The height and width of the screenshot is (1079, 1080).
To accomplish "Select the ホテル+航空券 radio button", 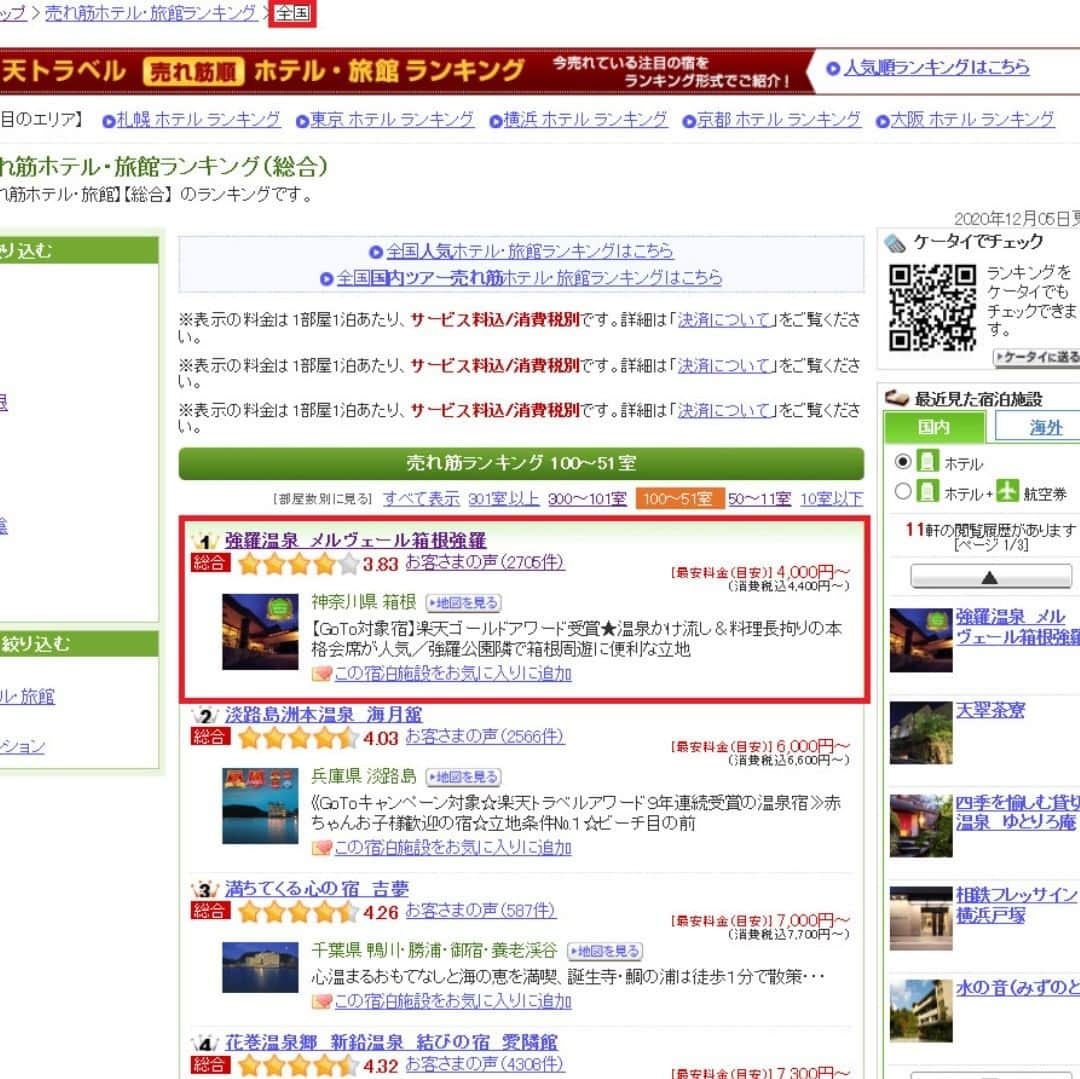I will click(x=903, y=492).
